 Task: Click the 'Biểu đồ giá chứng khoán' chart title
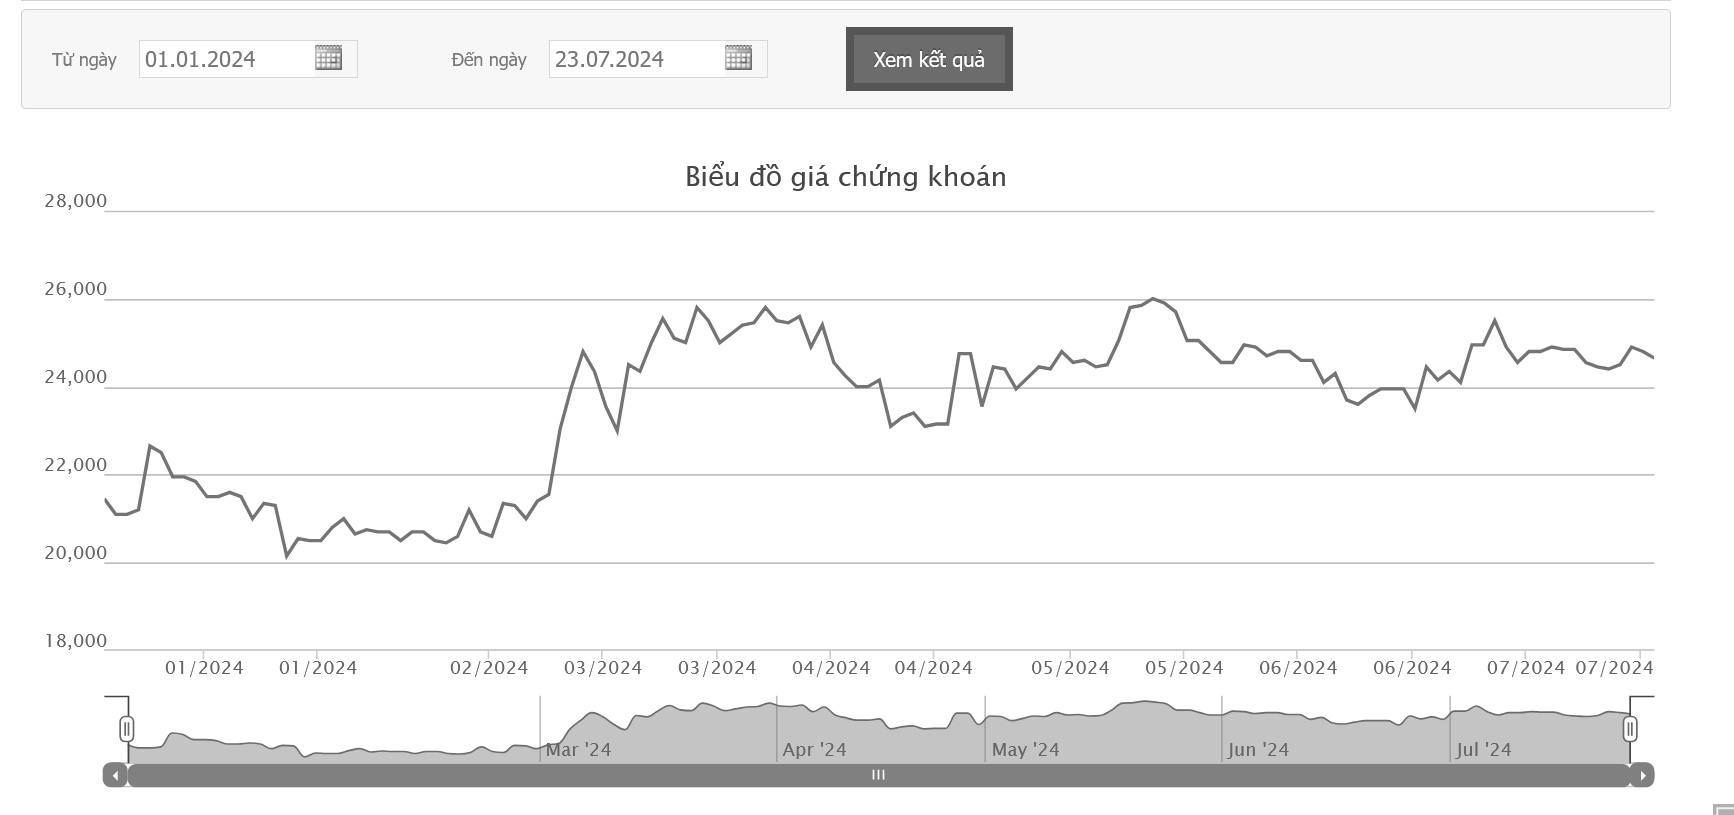(x=845, y=177)
